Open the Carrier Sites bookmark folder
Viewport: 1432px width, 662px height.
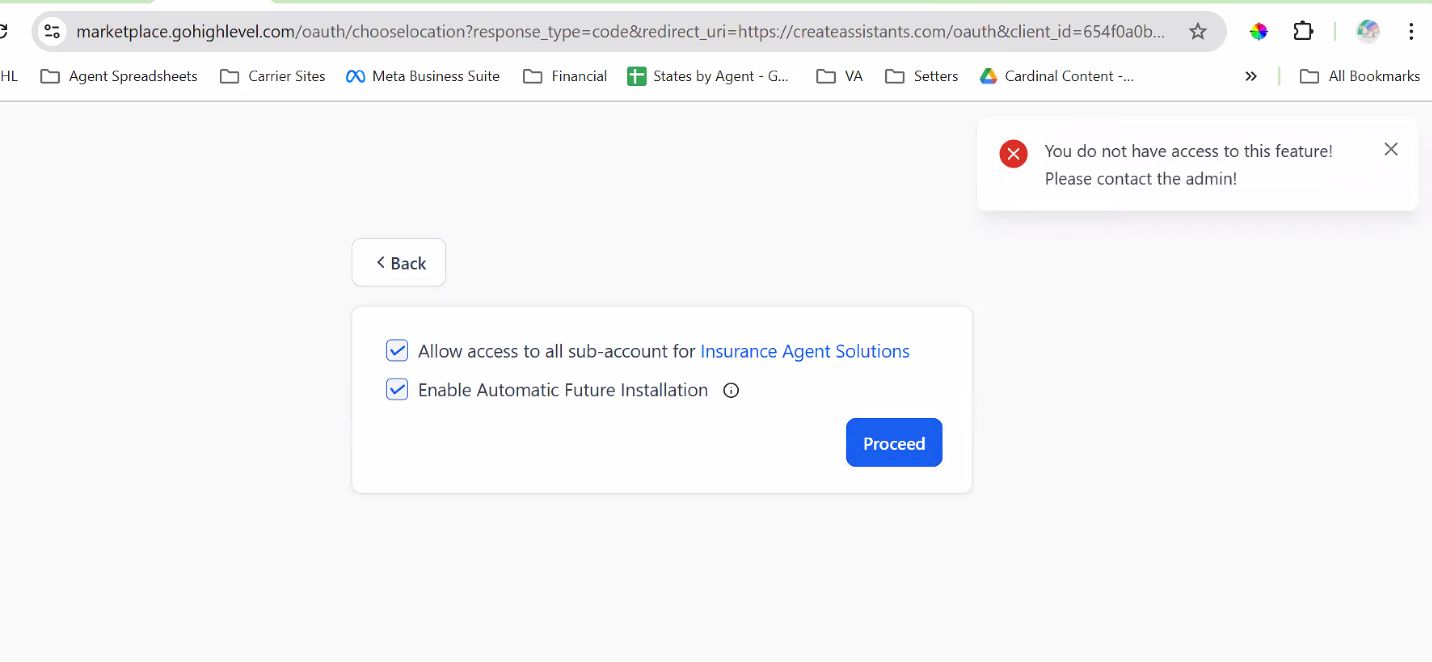click(x=273, y=76)
